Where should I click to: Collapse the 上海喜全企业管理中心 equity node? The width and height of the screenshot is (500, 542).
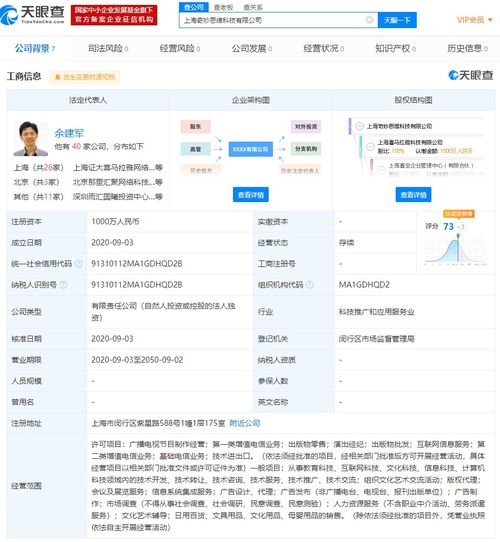(381, 169)
